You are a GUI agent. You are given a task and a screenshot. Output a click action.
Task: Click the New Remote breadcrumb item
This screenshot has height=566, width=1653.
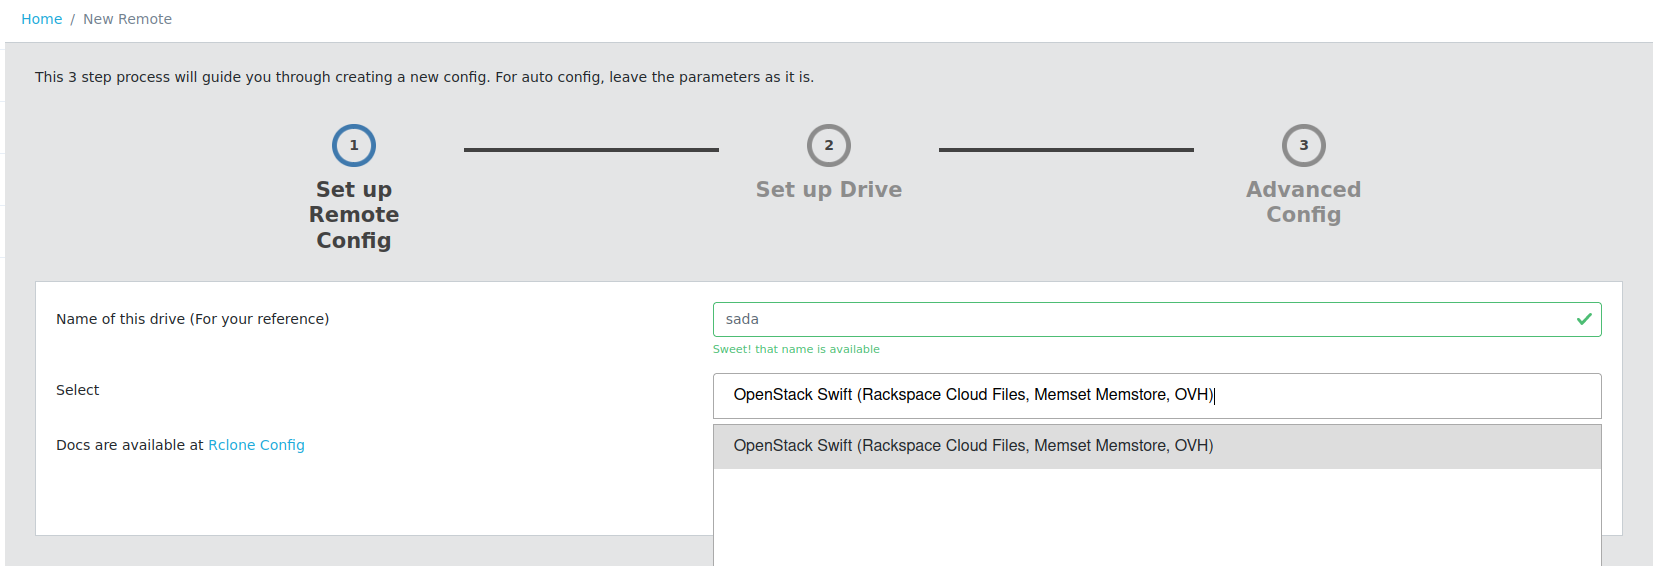(127, 19)
